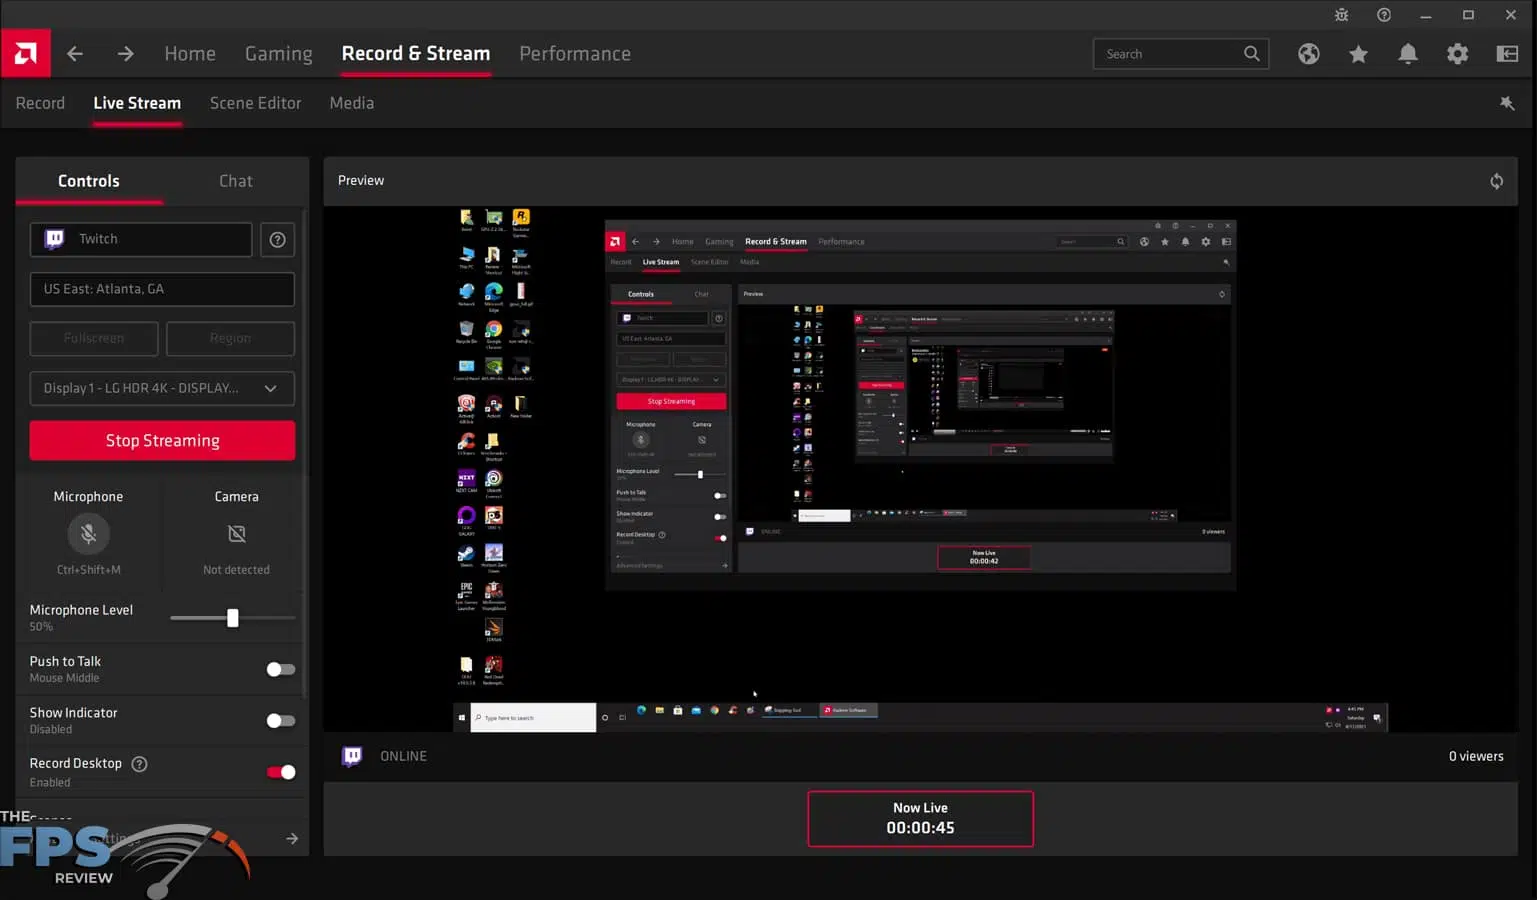Disable the Record Desktop switch
This screenshot has height=900, width=1537.
click(281, 772)
